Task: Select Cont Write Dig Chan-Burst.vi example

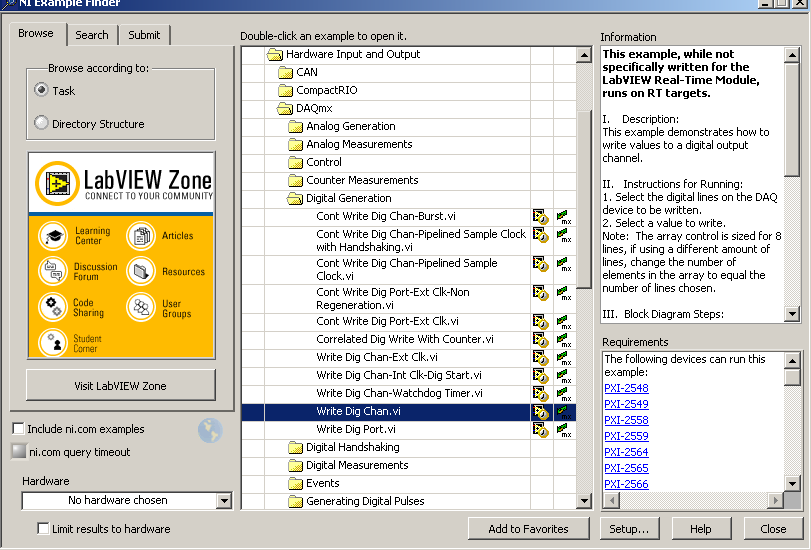Action: click(x=386, y=216)
